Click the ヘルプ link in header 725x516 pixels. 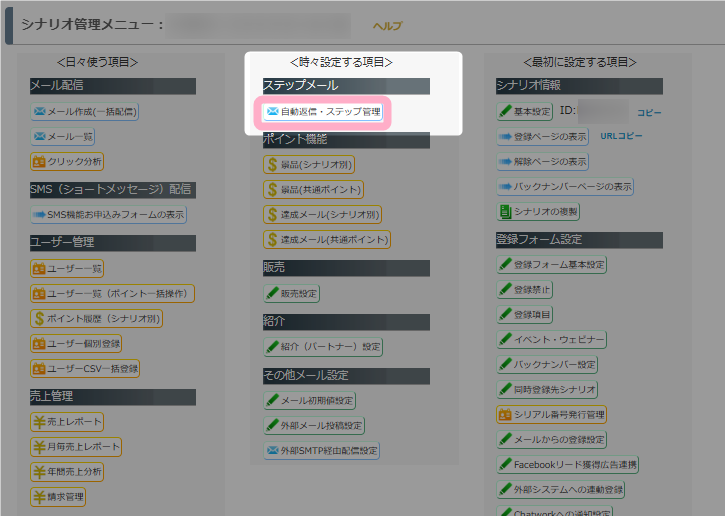pyautogui.click(x=387, y=26)
